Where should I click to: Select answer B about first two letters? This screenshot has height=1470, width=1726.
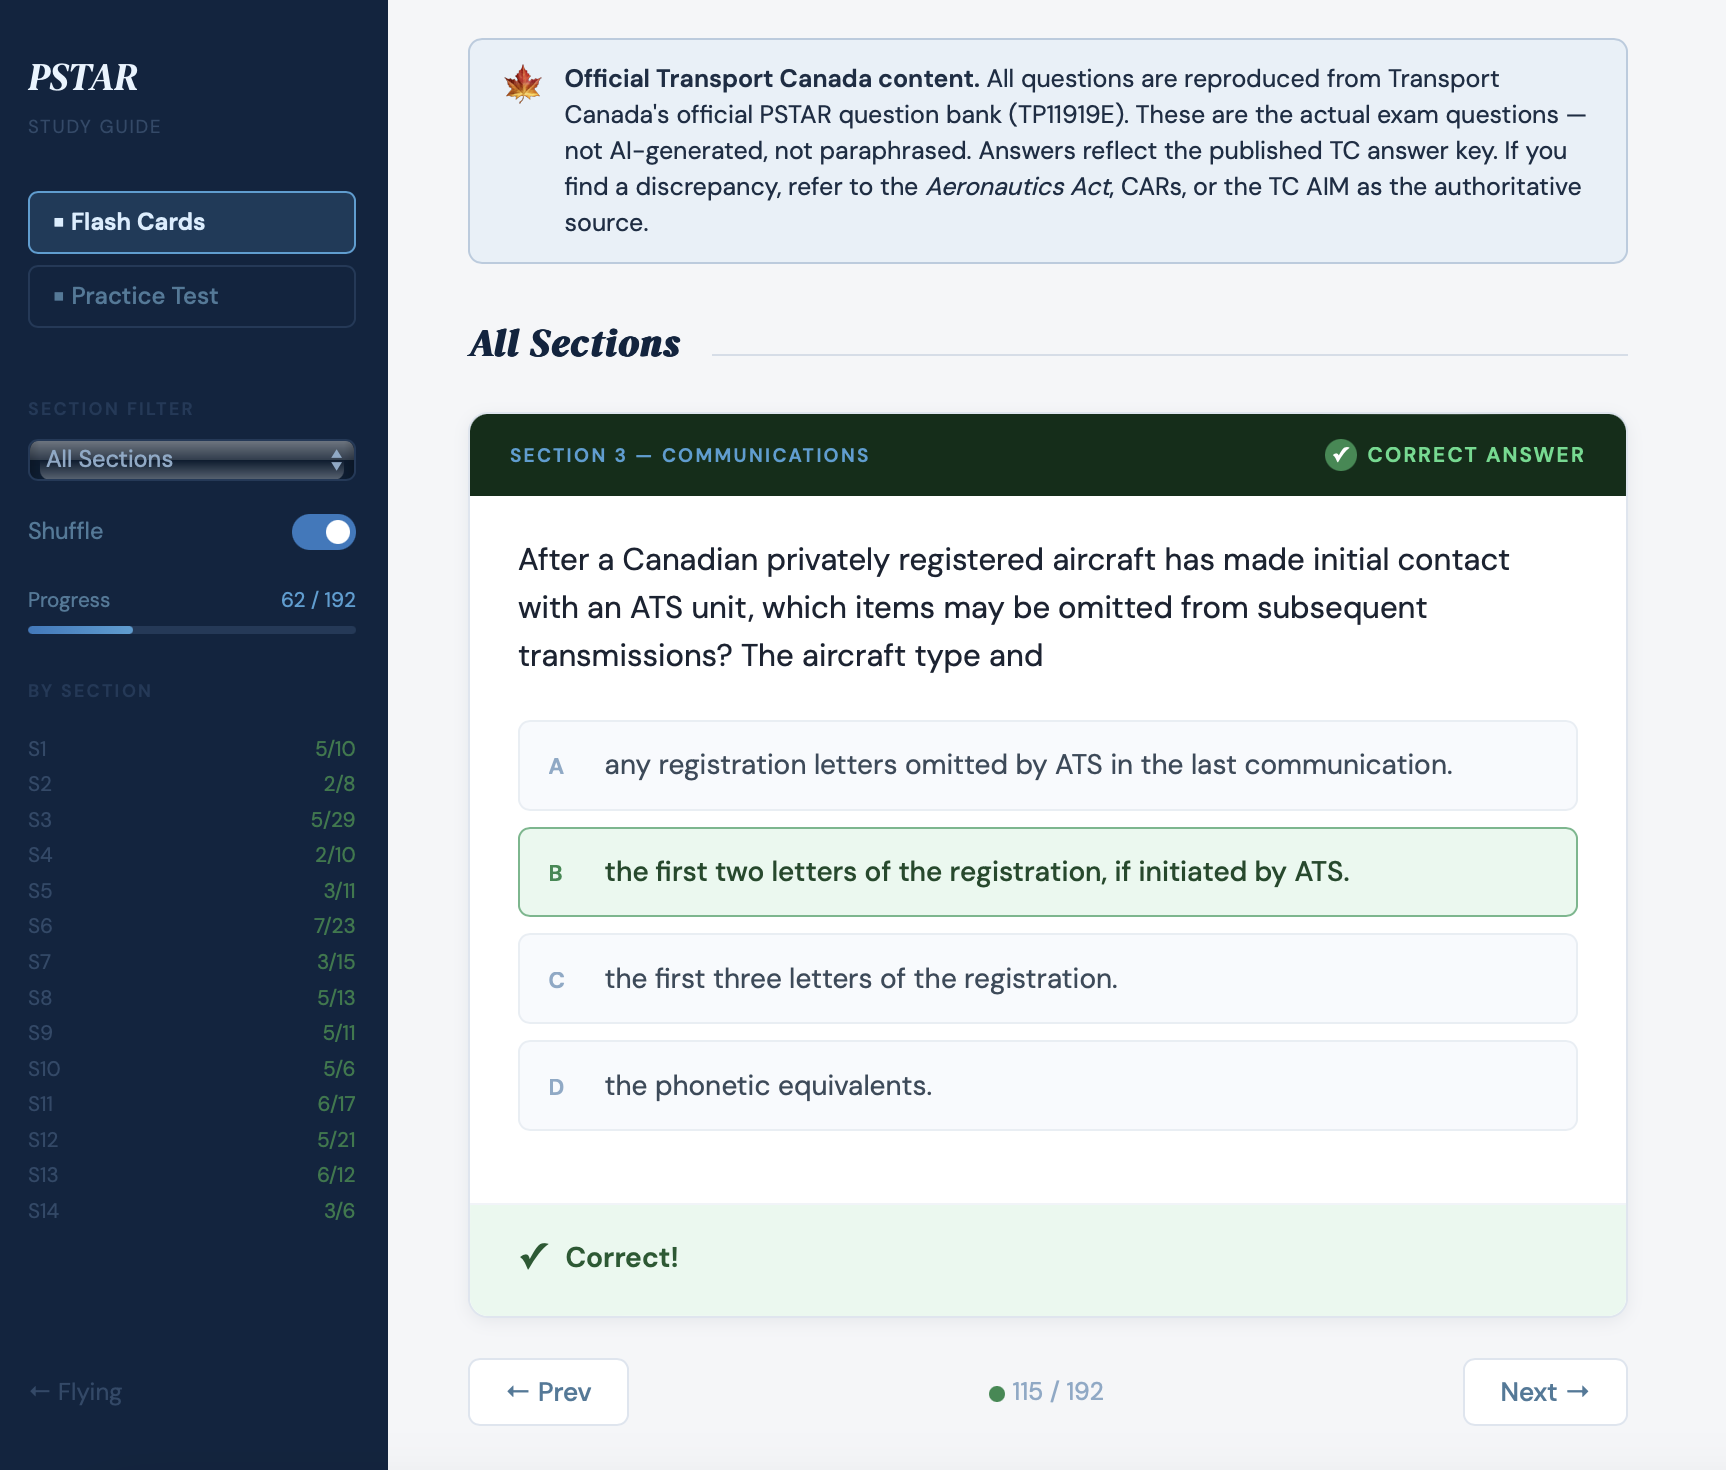coord(1047,872)
